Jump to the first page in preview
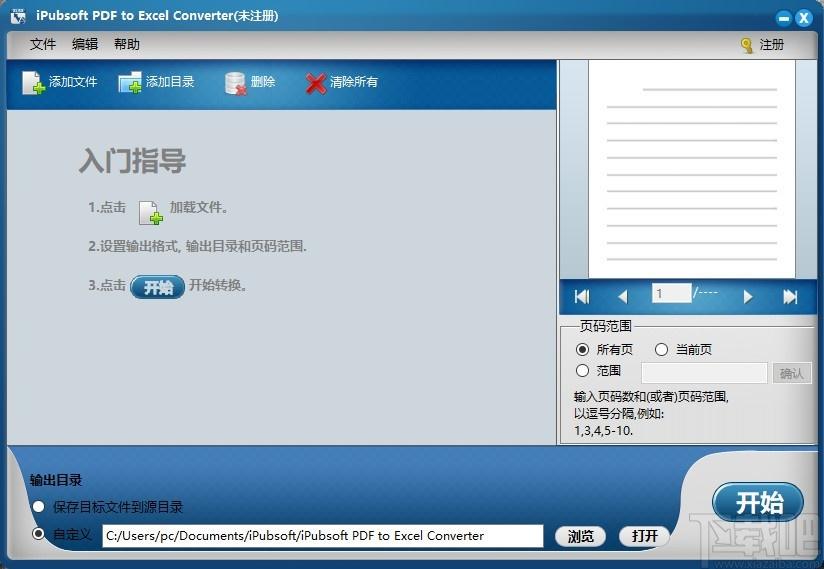Viewport: 824px width, 569px height. (582, 297)
